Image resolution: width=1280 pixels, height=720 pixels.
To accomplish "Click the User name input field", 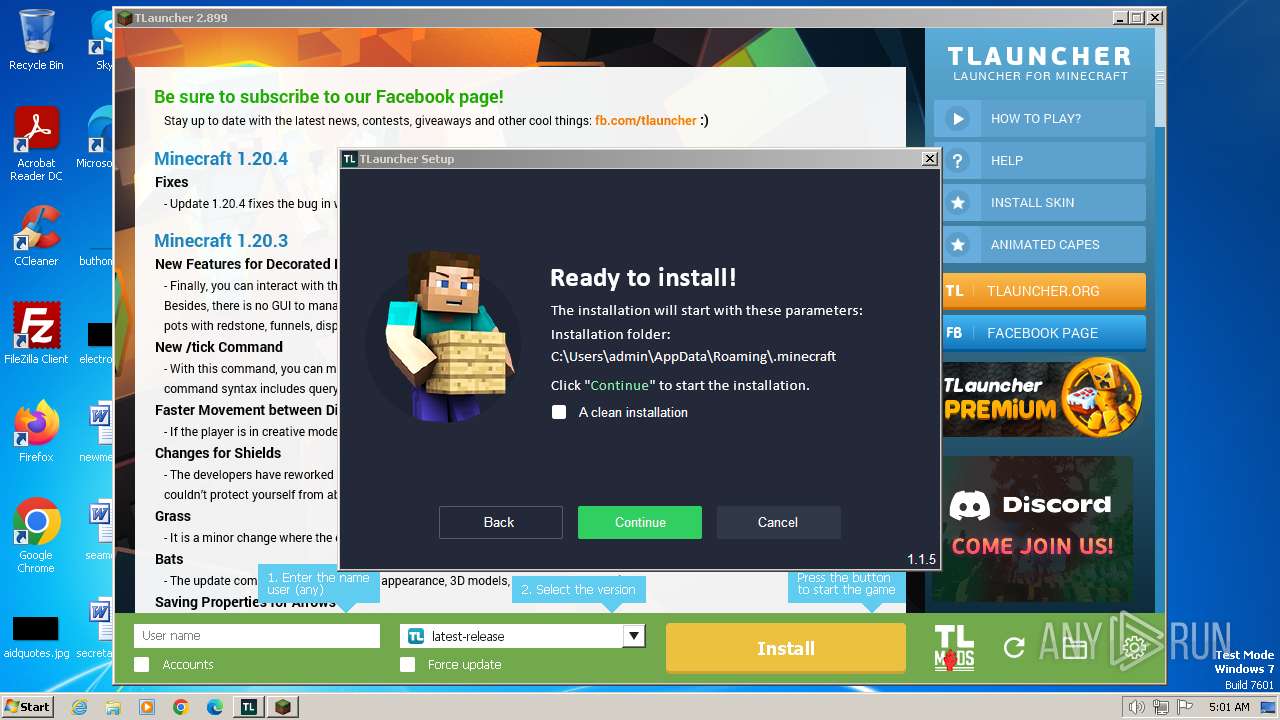I will [257, 636].
